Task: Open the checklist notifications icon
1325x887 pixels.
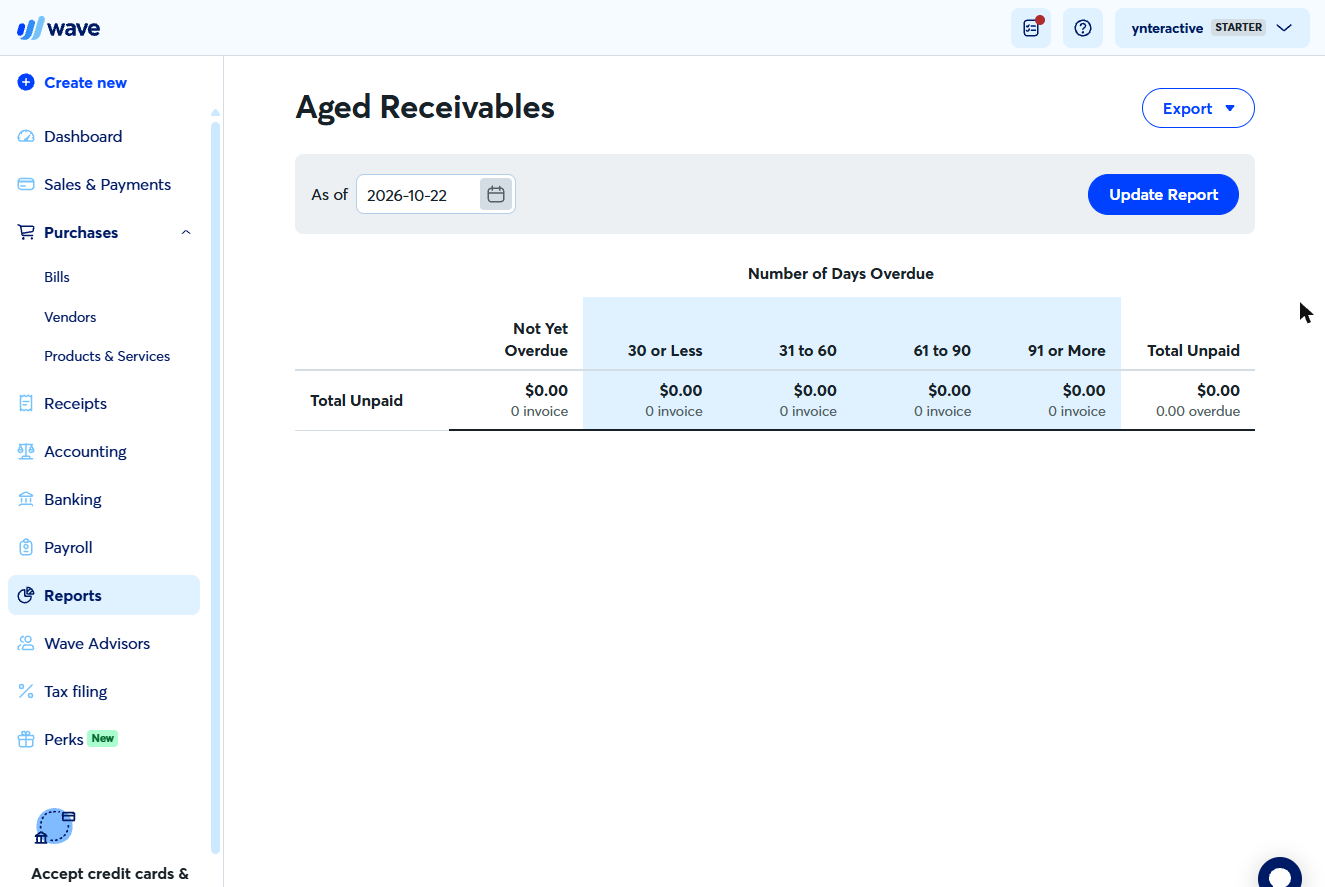Action: [x=1031, y=28]
